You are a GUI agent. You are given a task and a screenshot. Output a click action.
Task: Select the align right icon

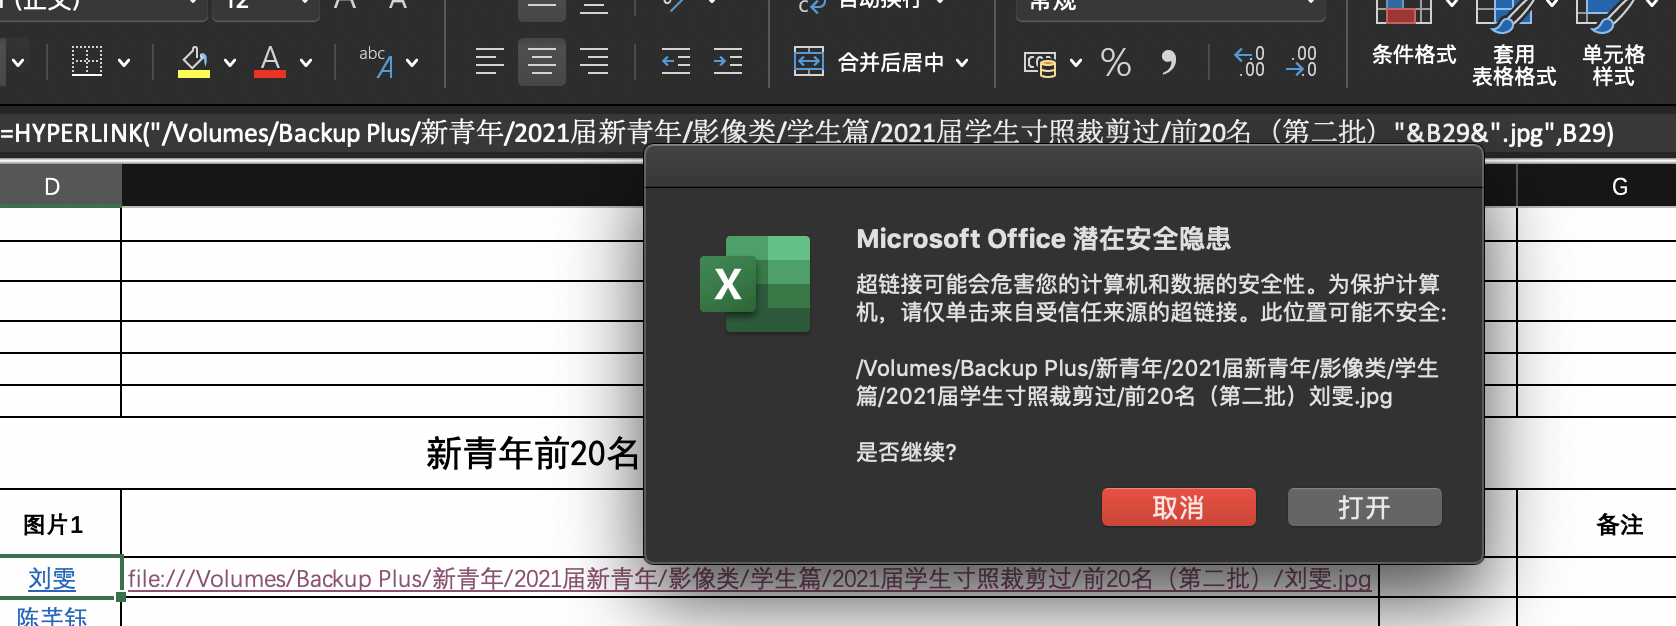pos(594,62)
